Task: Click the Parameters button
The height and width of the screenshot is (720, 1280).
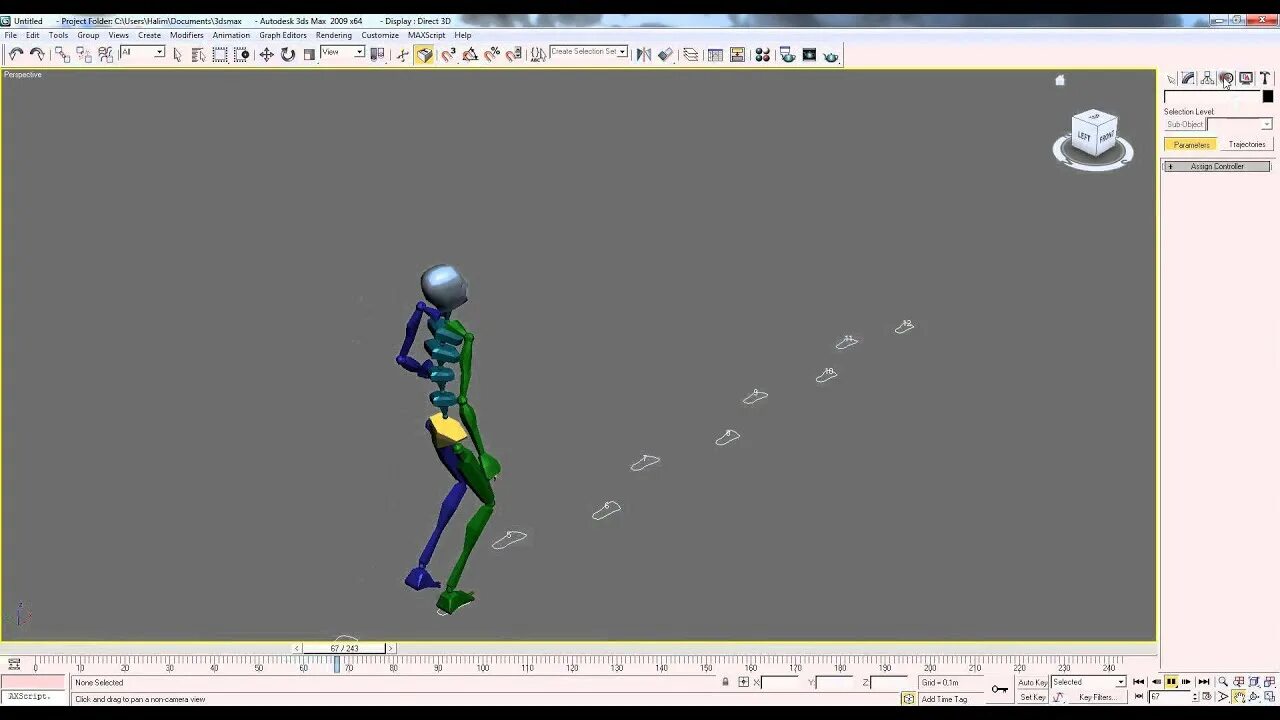Action: tap(1191, 145)
